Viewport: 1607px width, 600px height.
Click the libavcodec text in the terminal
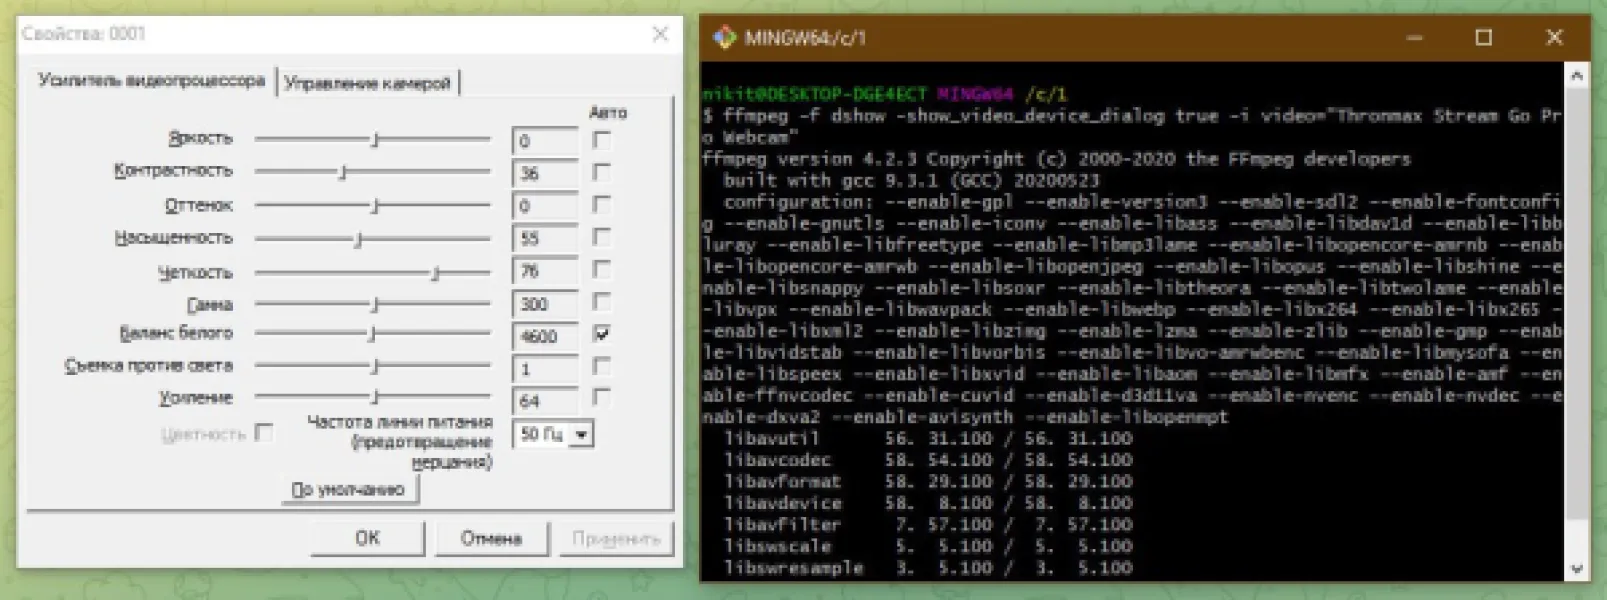click(x=777, y=460)
